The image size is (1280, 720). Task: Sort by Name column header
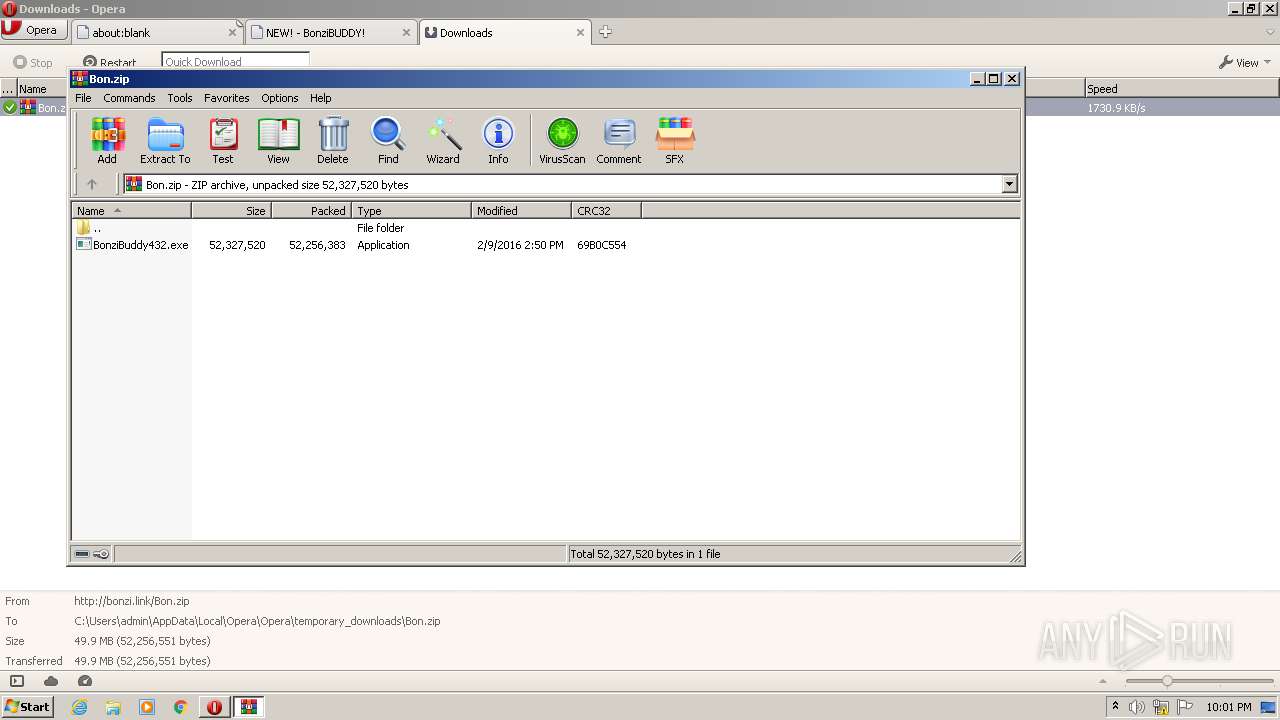point(131,211)
